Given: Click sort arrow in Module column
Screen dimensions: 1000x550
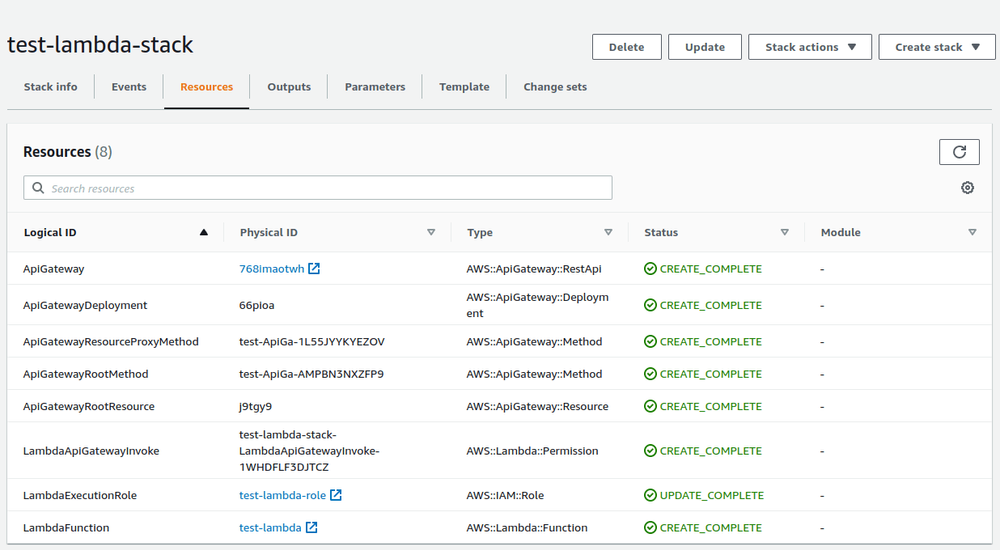Looking at the screenshot, I should point(972,232).
